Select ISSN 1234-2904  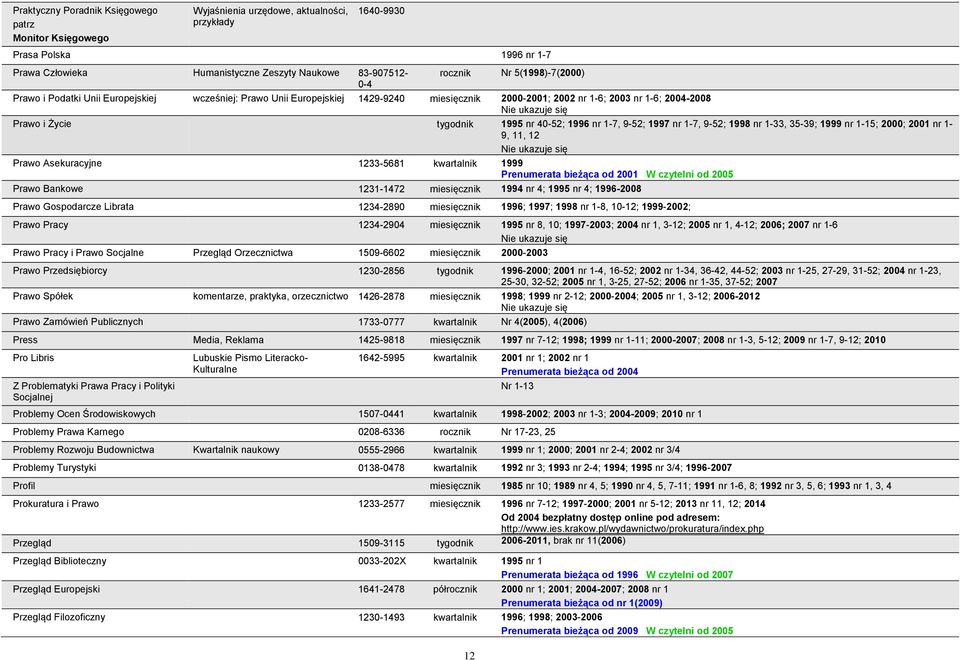[x=381, y=225]
